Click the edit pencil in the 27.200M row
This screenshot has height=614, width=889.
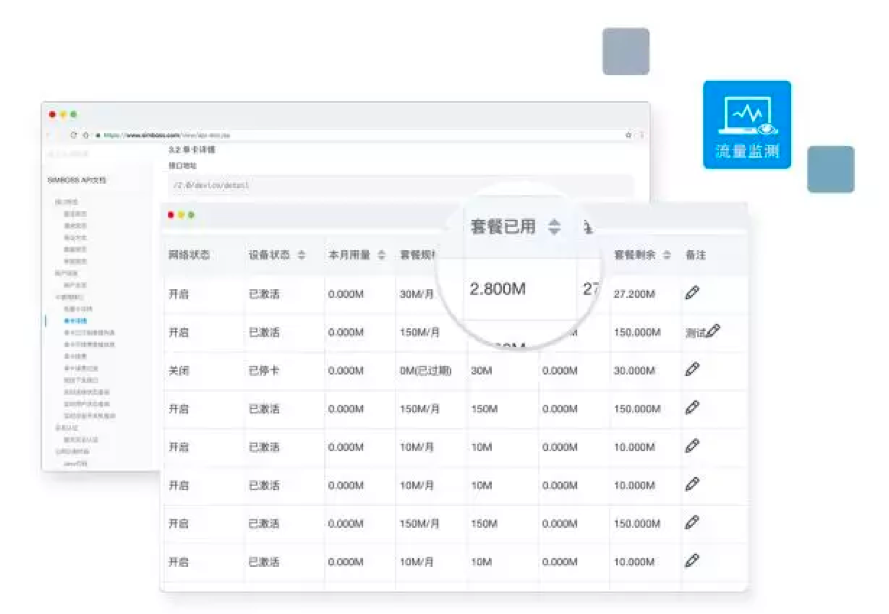pos(692,293)
